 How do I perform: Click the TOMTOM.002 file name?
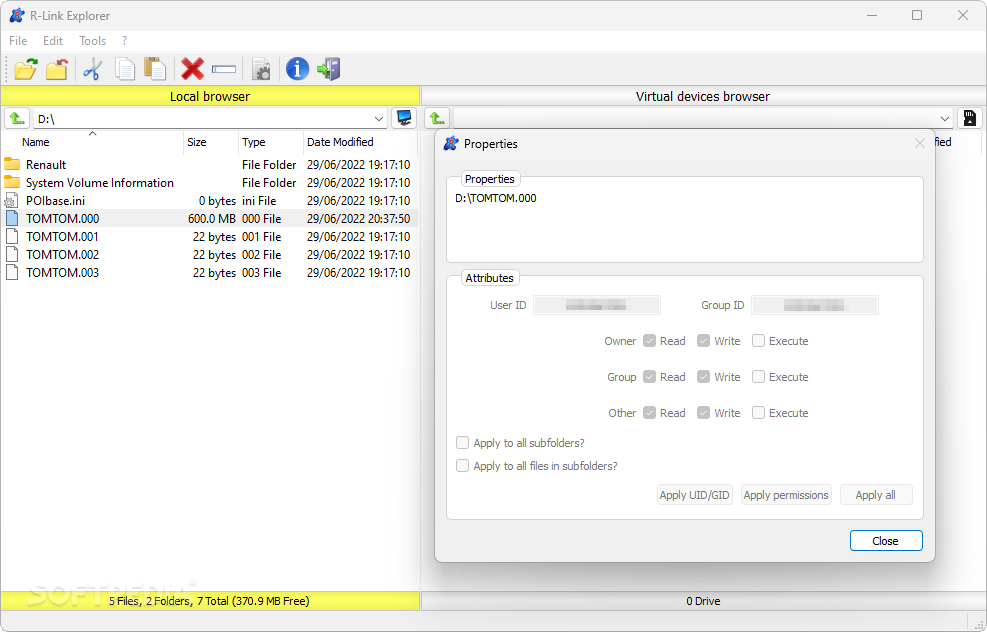[62, 254]
